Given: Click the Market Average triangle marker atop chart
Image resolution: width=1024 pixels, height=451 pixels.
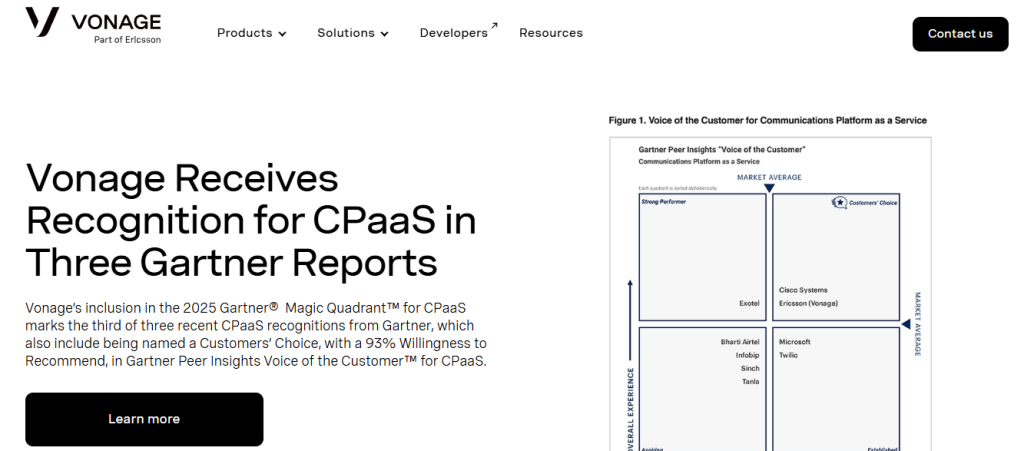Looking at the screenshot, I should click(769, 188).
